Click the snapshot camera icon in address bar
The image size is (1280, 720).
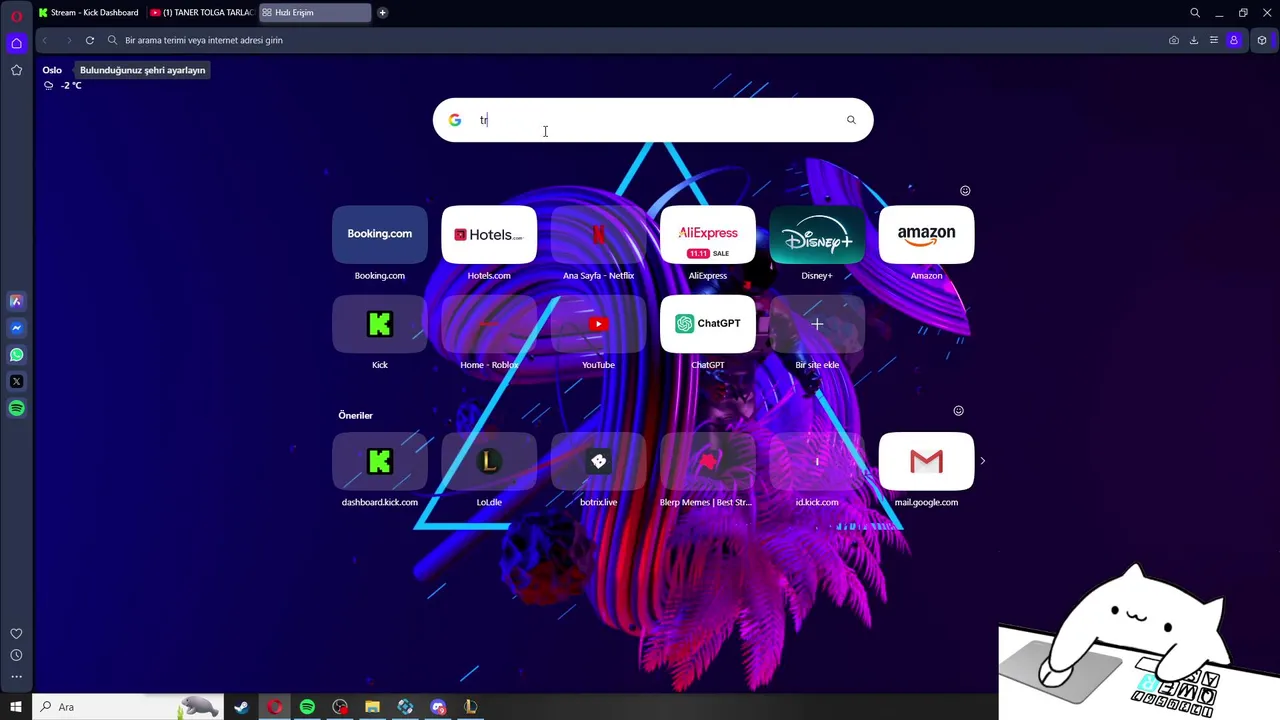tap(1174, 40)
